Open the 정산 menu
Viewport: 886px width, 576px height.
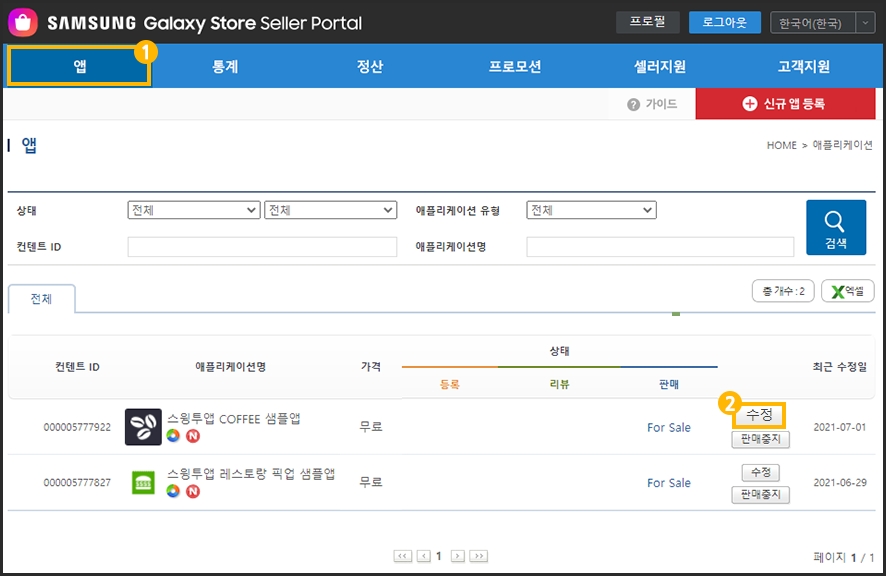(370, 67)
